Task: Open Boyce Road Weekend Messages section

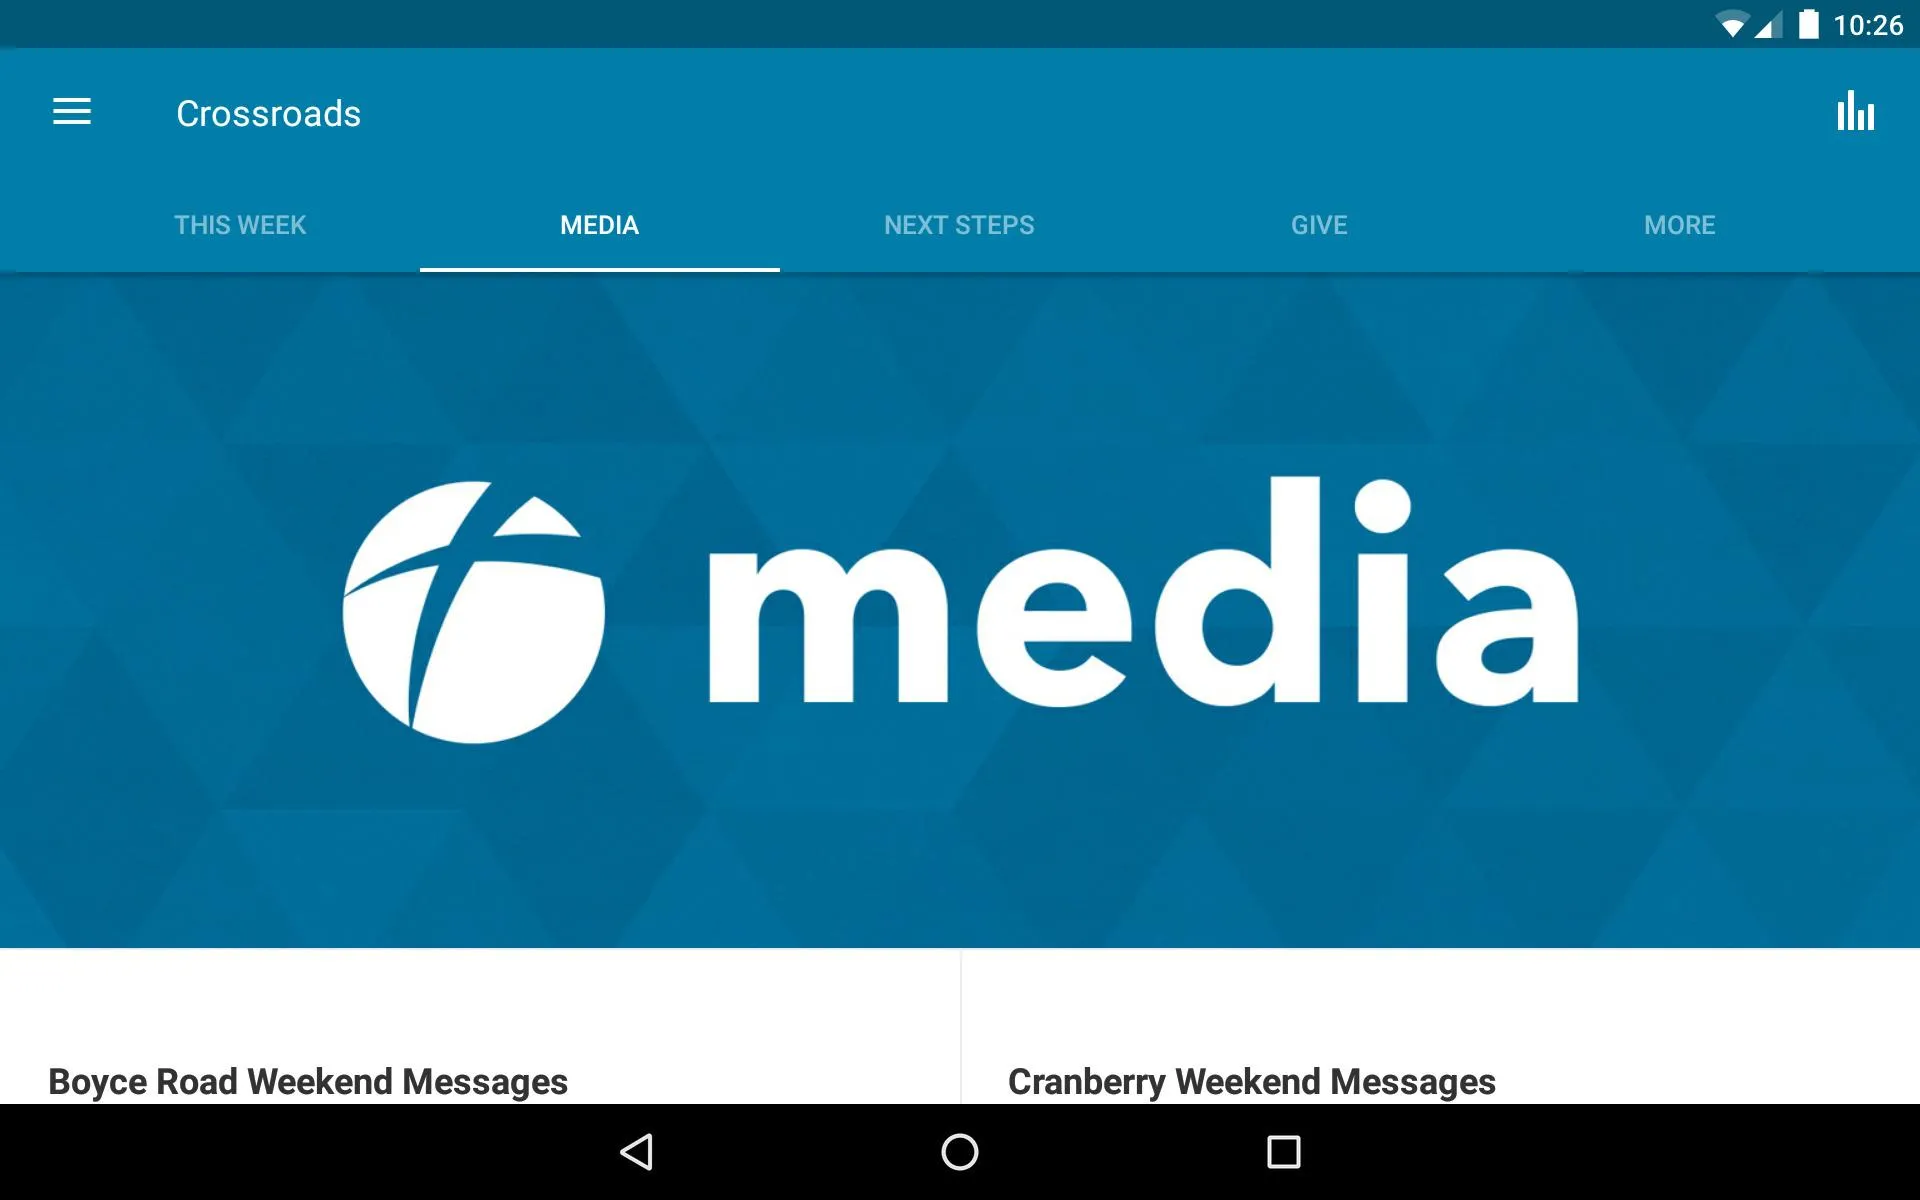Action: tap(307, 1078)
